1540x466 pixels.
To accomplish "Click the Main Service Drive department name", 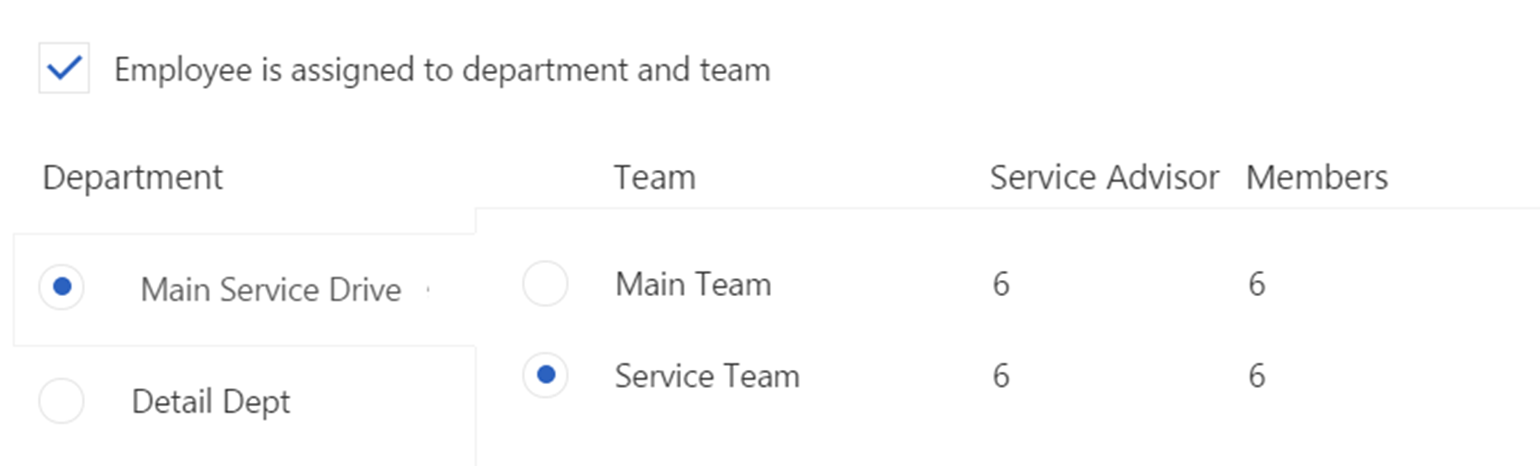I will [x=270, y=289].
